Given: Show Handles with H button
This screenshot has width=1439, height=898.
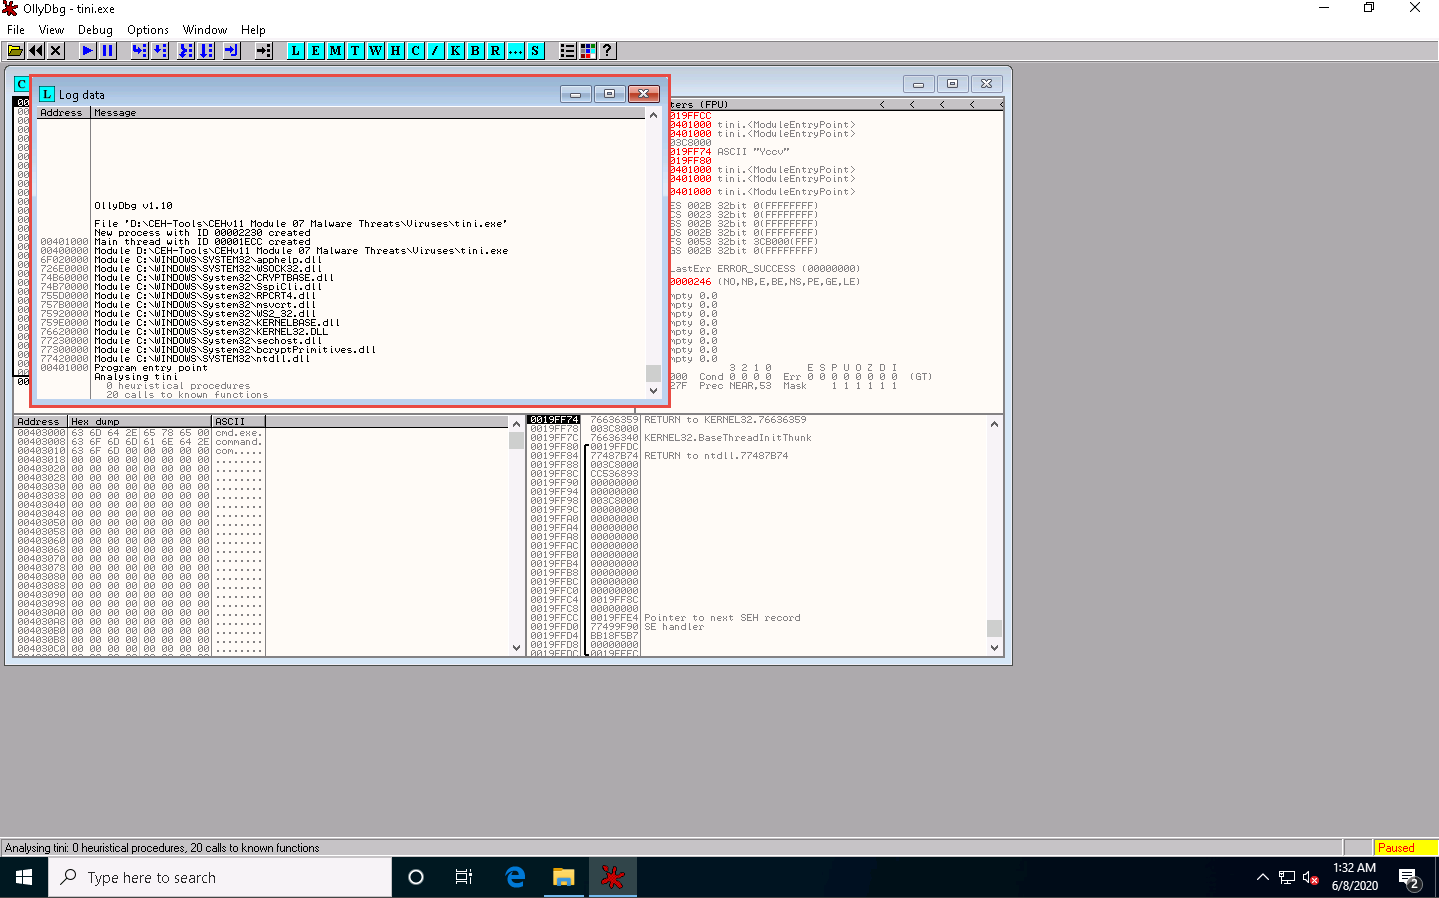Looking at the screenshot, I should coord(395,50).
